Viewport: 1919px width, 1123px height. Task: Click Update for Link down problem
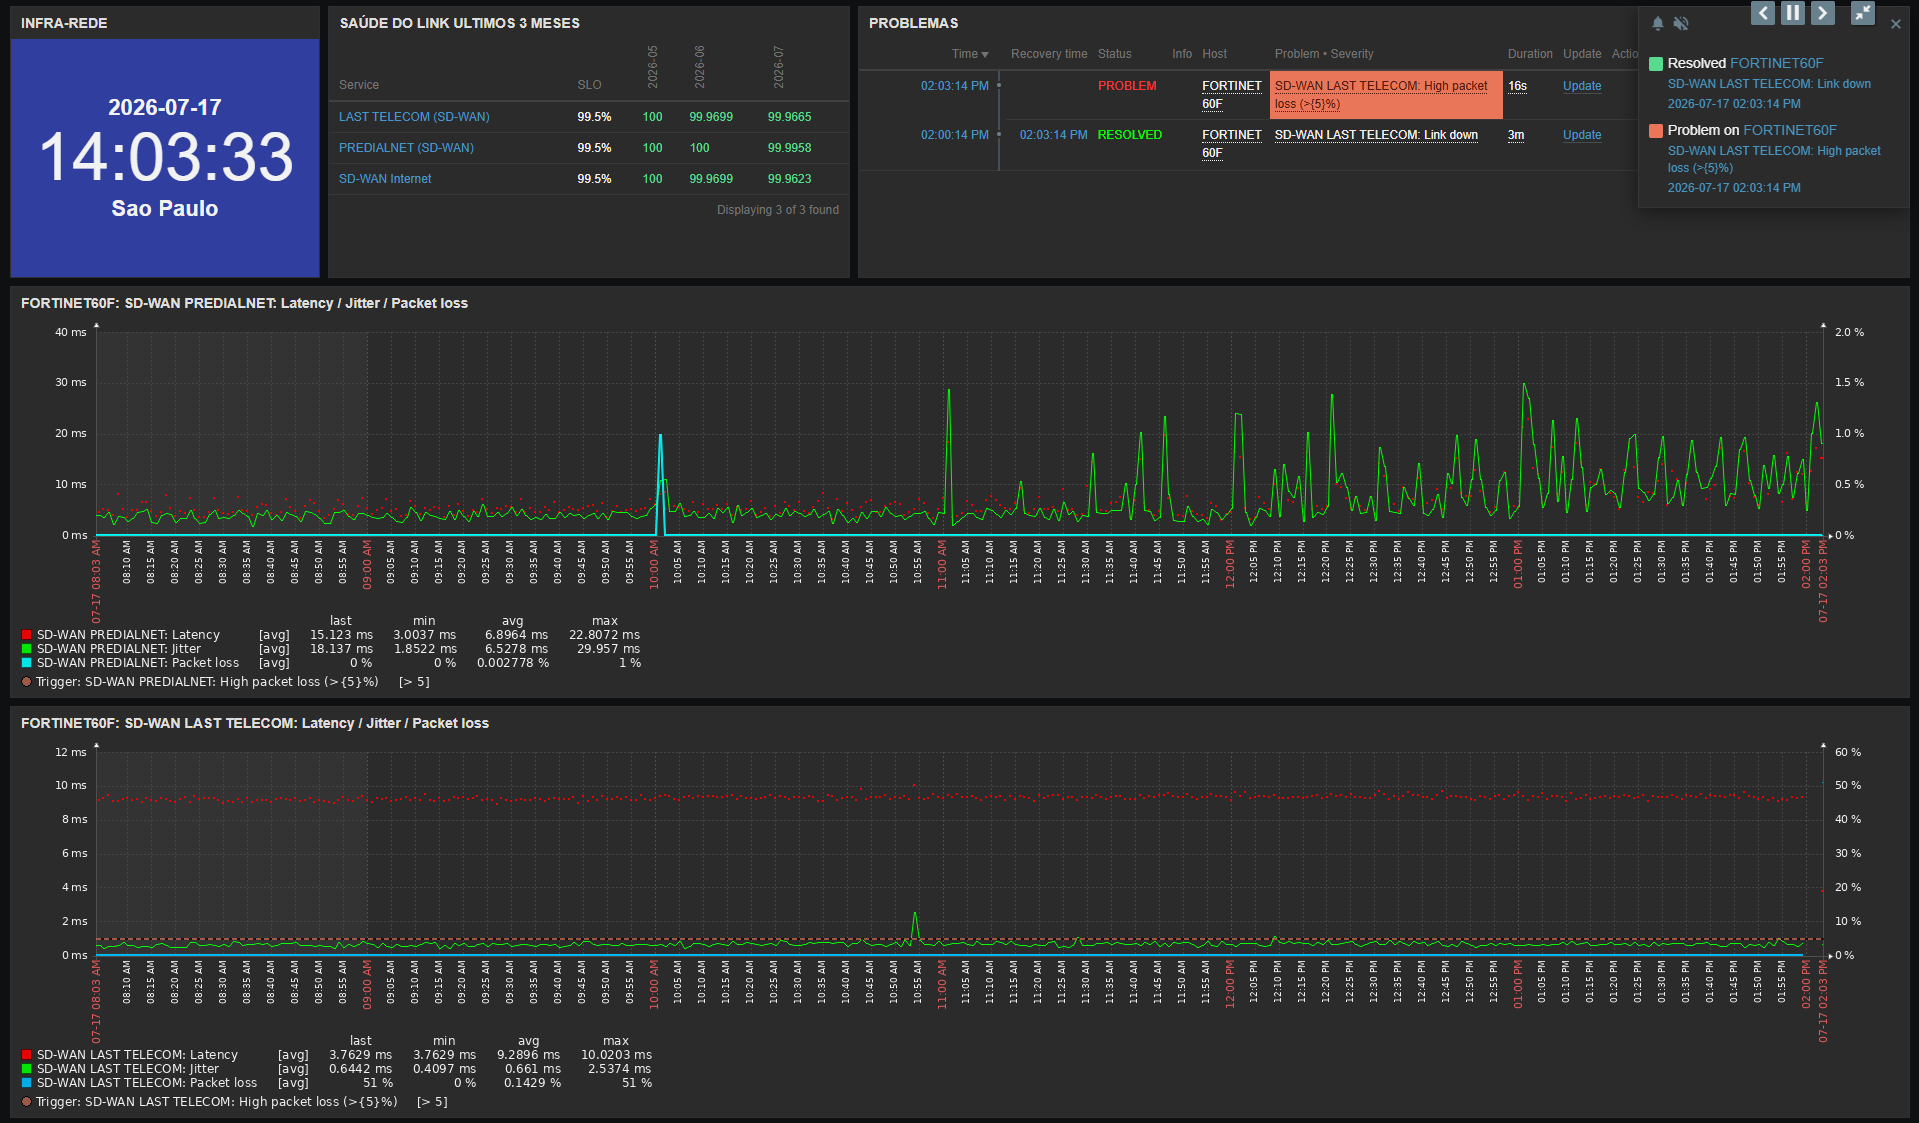pyautogui.click(x=1582, y=135)
